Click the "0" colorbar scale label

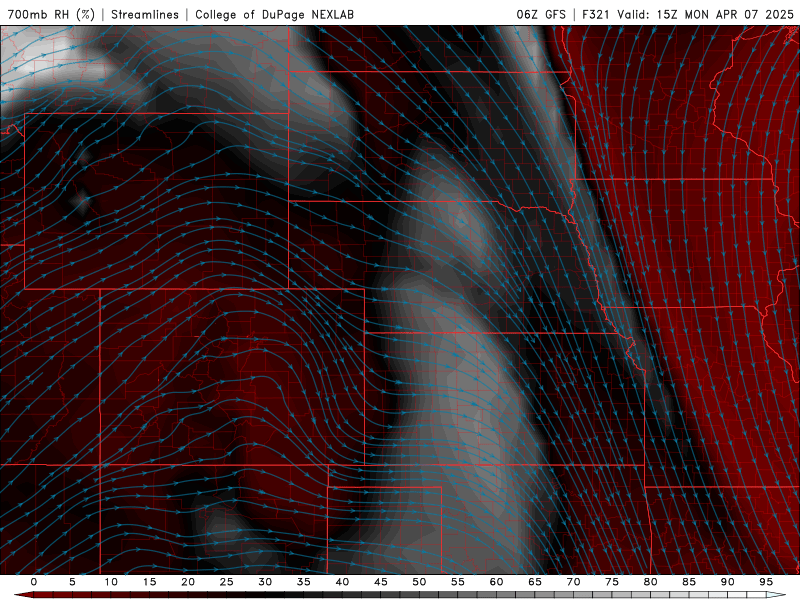34,582
